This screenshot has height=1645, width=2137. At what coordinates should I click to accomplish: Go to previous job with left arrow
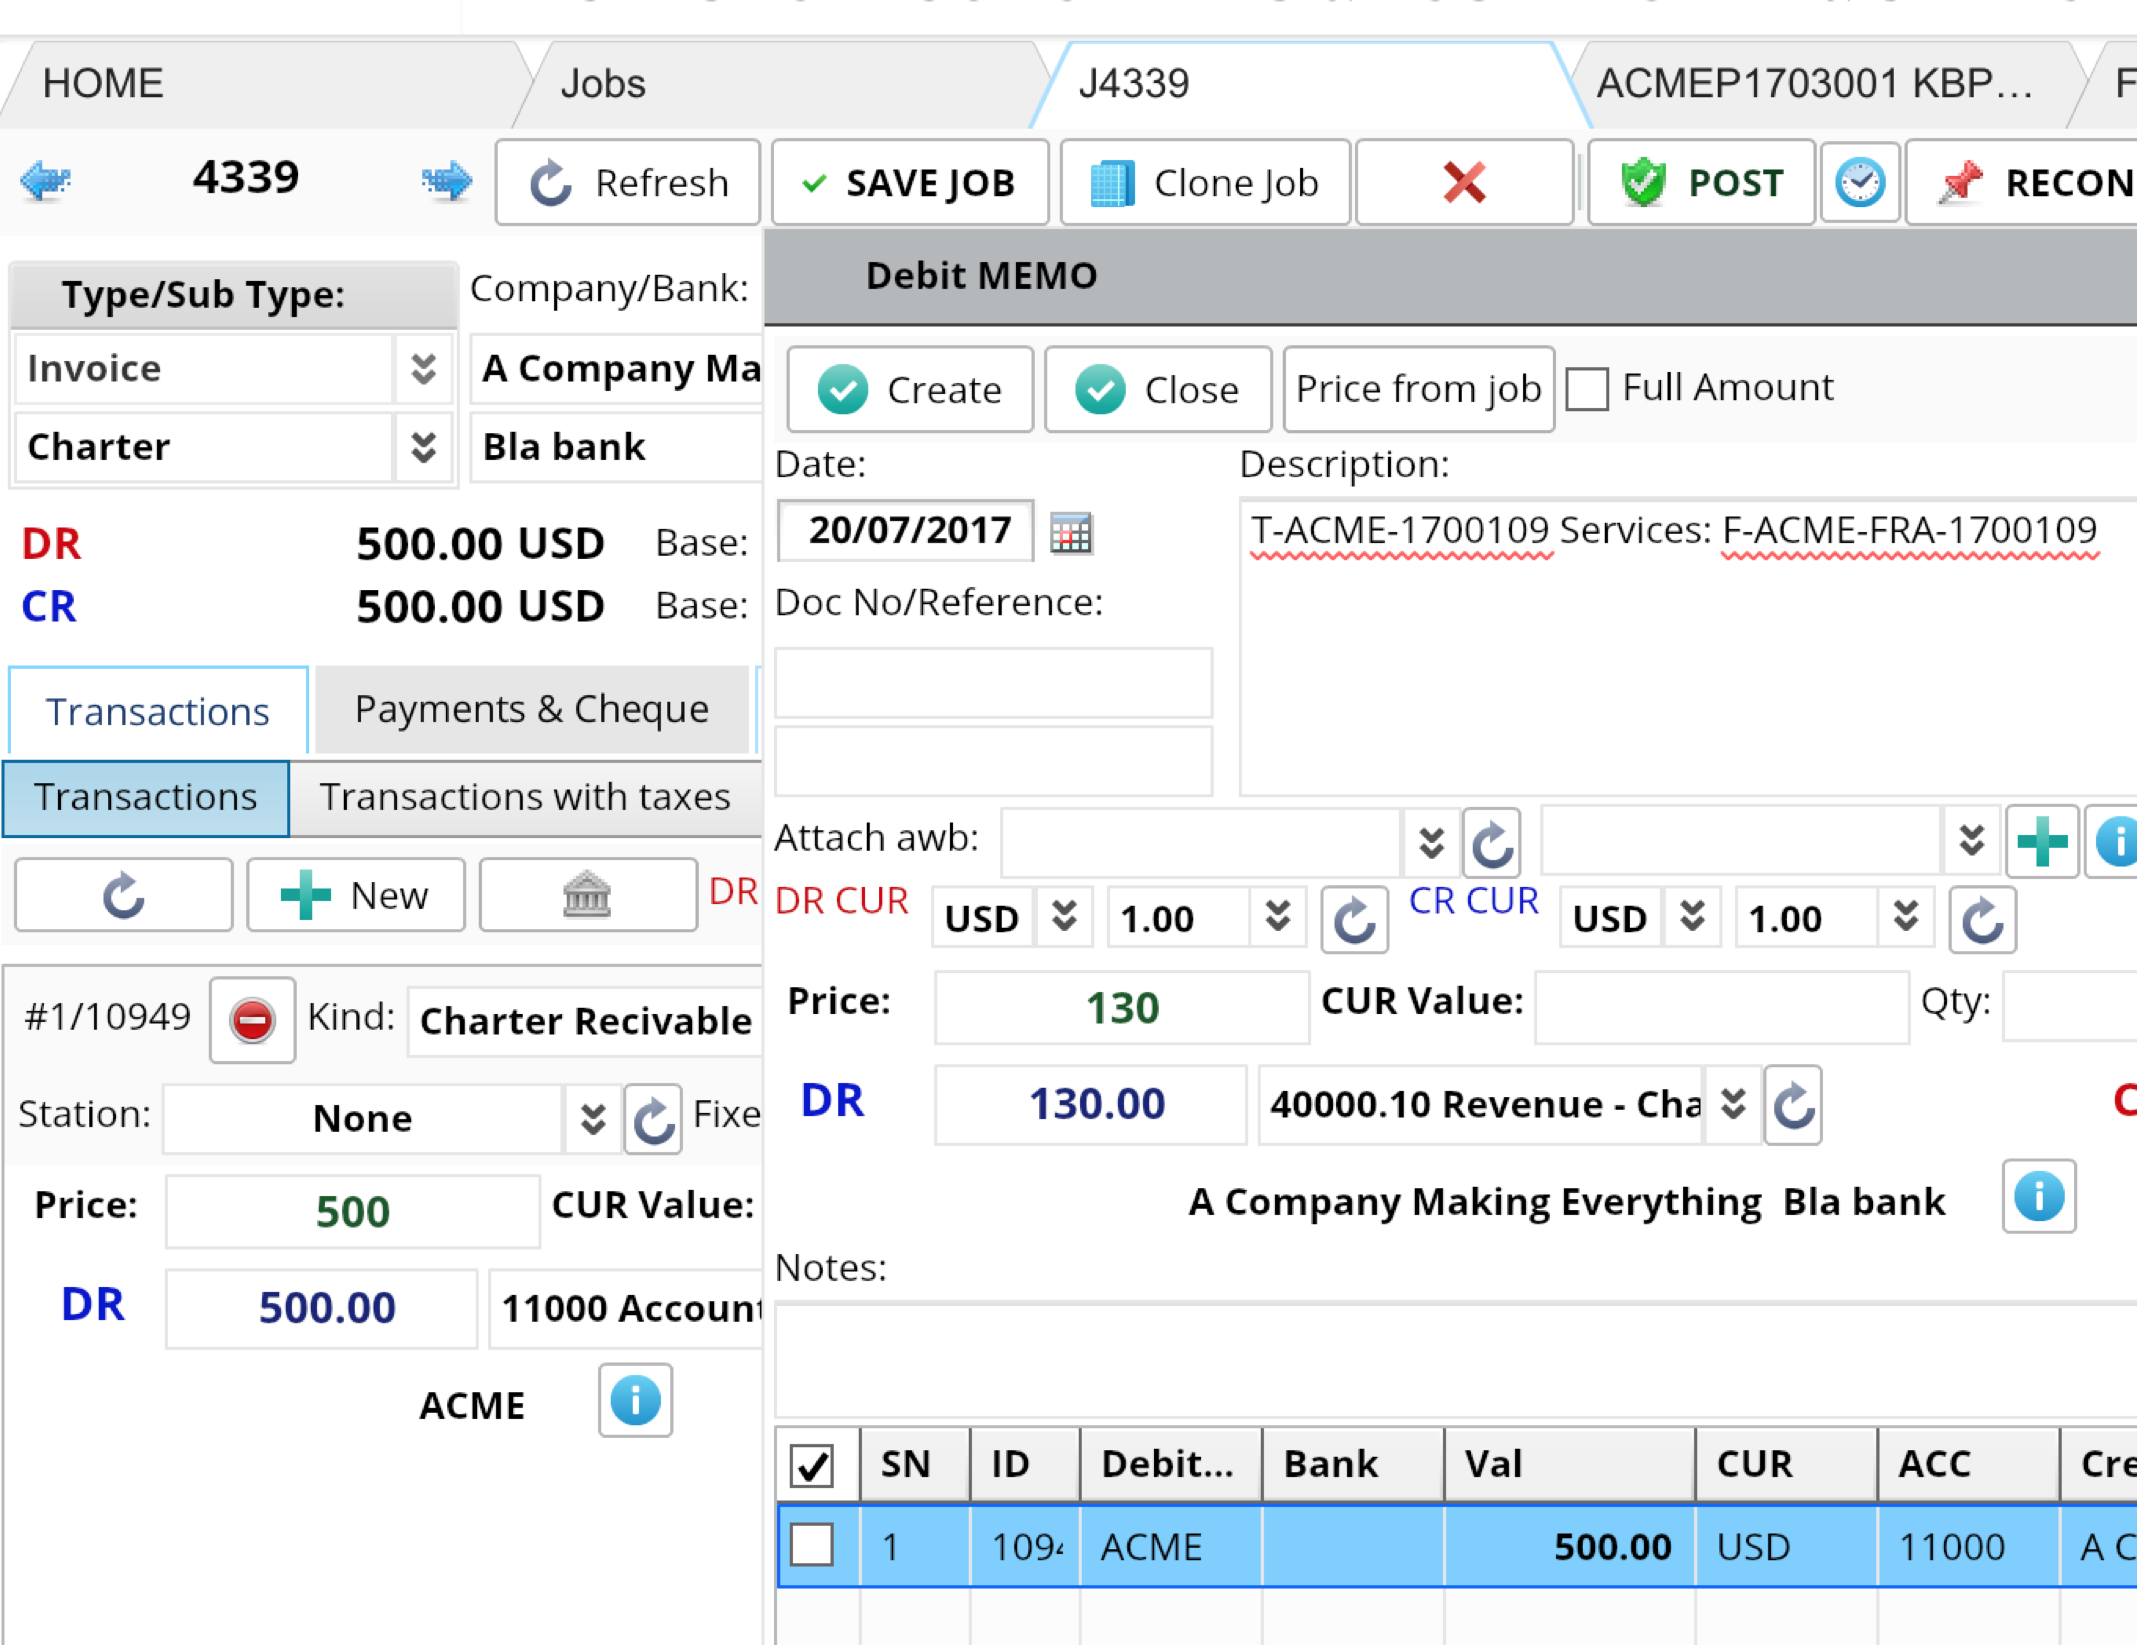(x=45, y=181)
